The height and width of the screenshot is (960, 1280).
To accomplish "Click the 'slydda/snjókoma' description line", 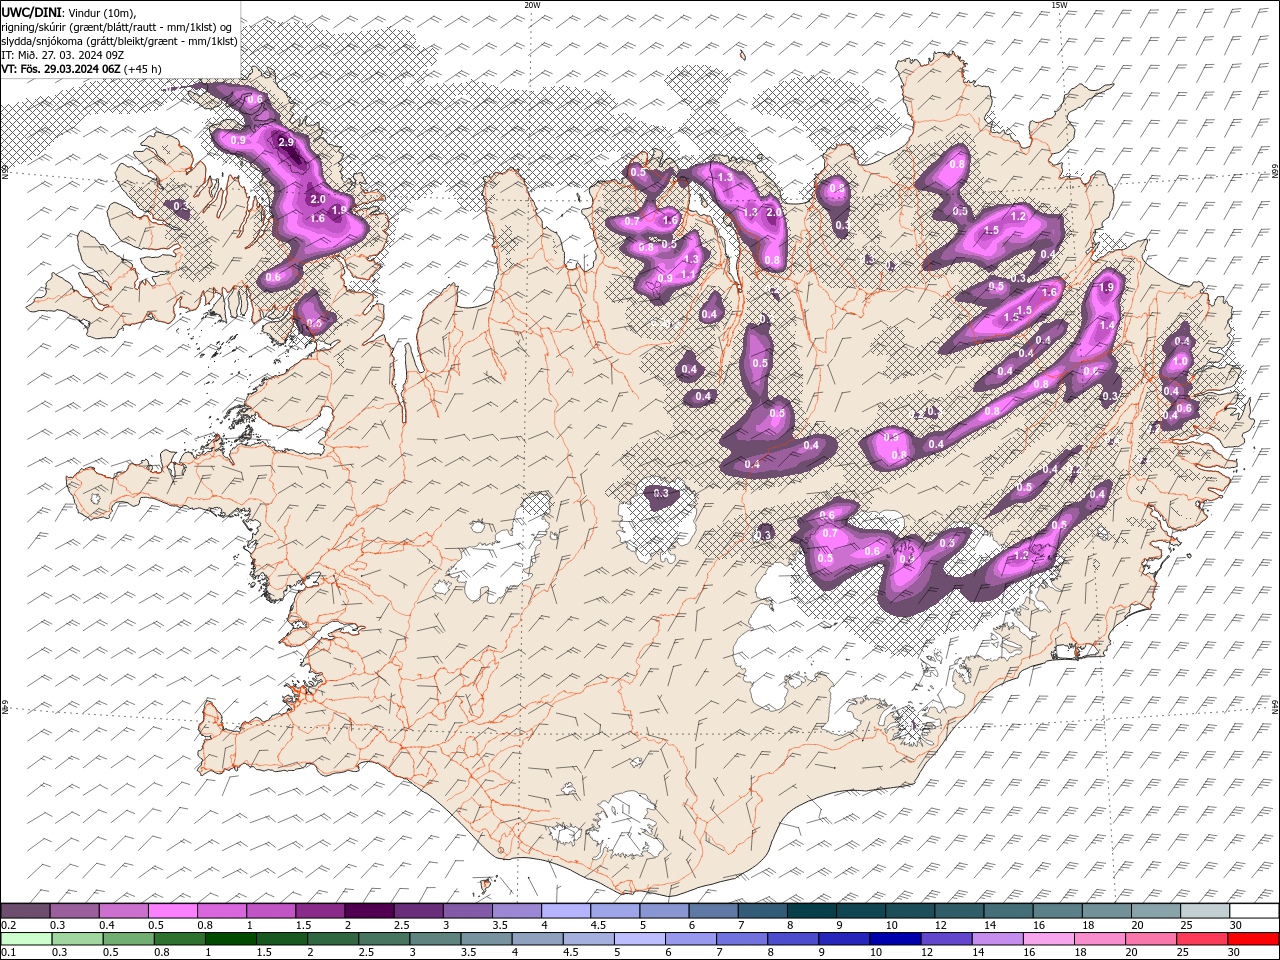I will click(120, 41).
